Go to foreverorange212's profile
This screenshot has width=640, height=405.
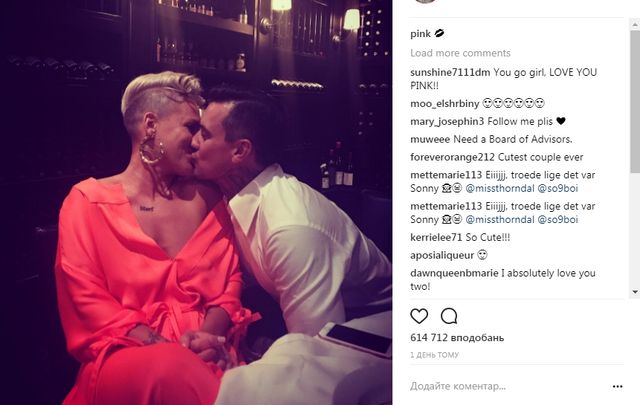pyautogui.click(x=452, y=158)
